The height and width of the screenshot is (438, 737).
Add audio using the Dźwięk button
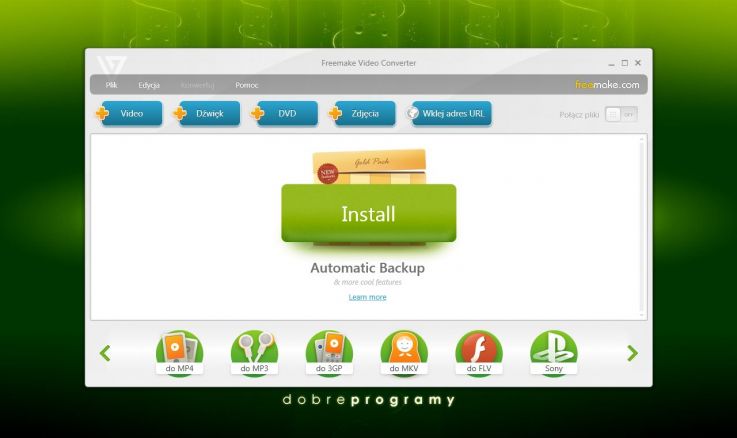(x=209, y=113)
